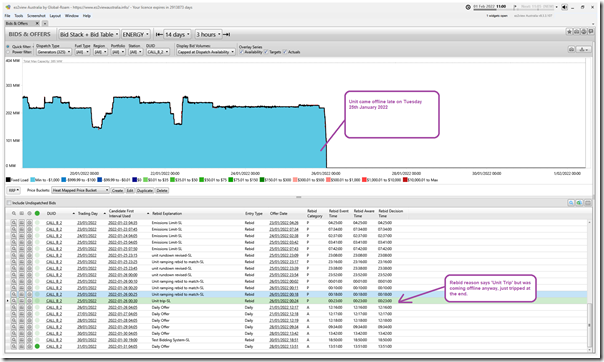Click the target icon in the first Emissions Limit row
Viewport: 604px width, 362px height.
point(29,223)
